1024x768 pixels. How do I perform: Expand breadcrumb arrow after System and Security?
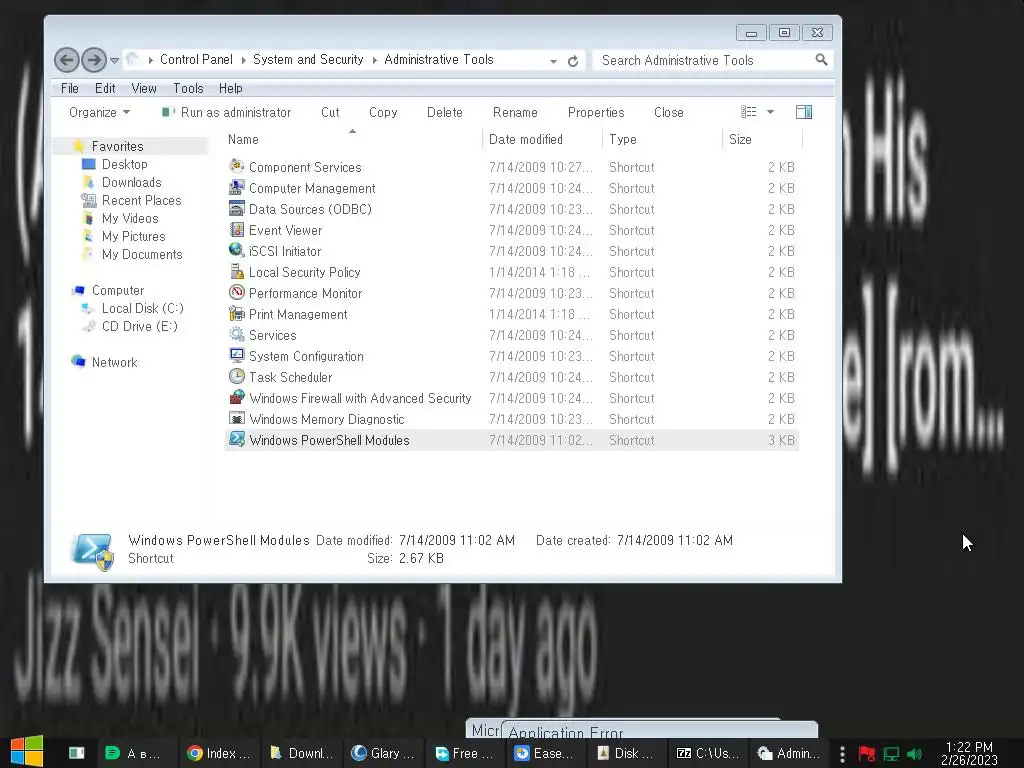374,60
